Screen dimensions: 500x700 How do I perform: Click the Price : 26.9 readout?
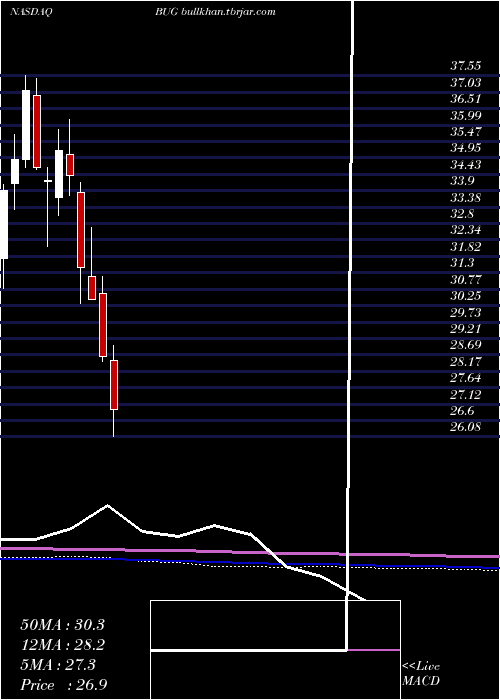62,685
